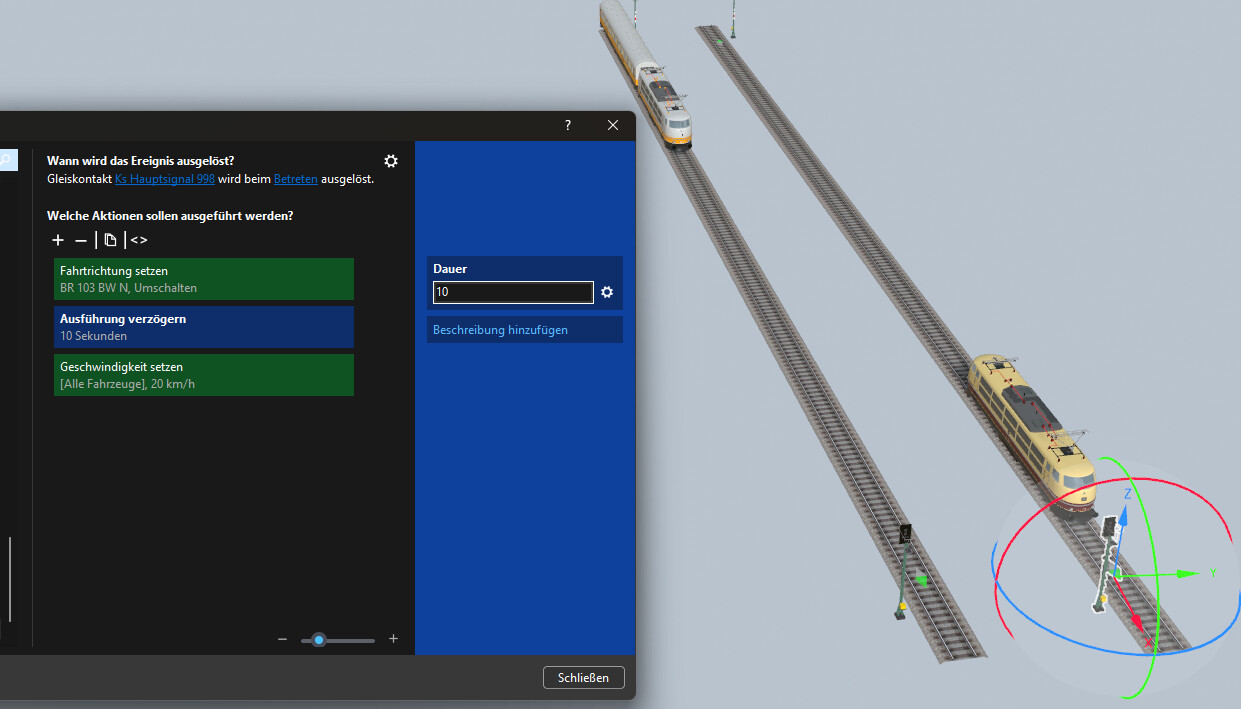
Task: Open script view with angle-brackets icon
Action: point(139,240)
